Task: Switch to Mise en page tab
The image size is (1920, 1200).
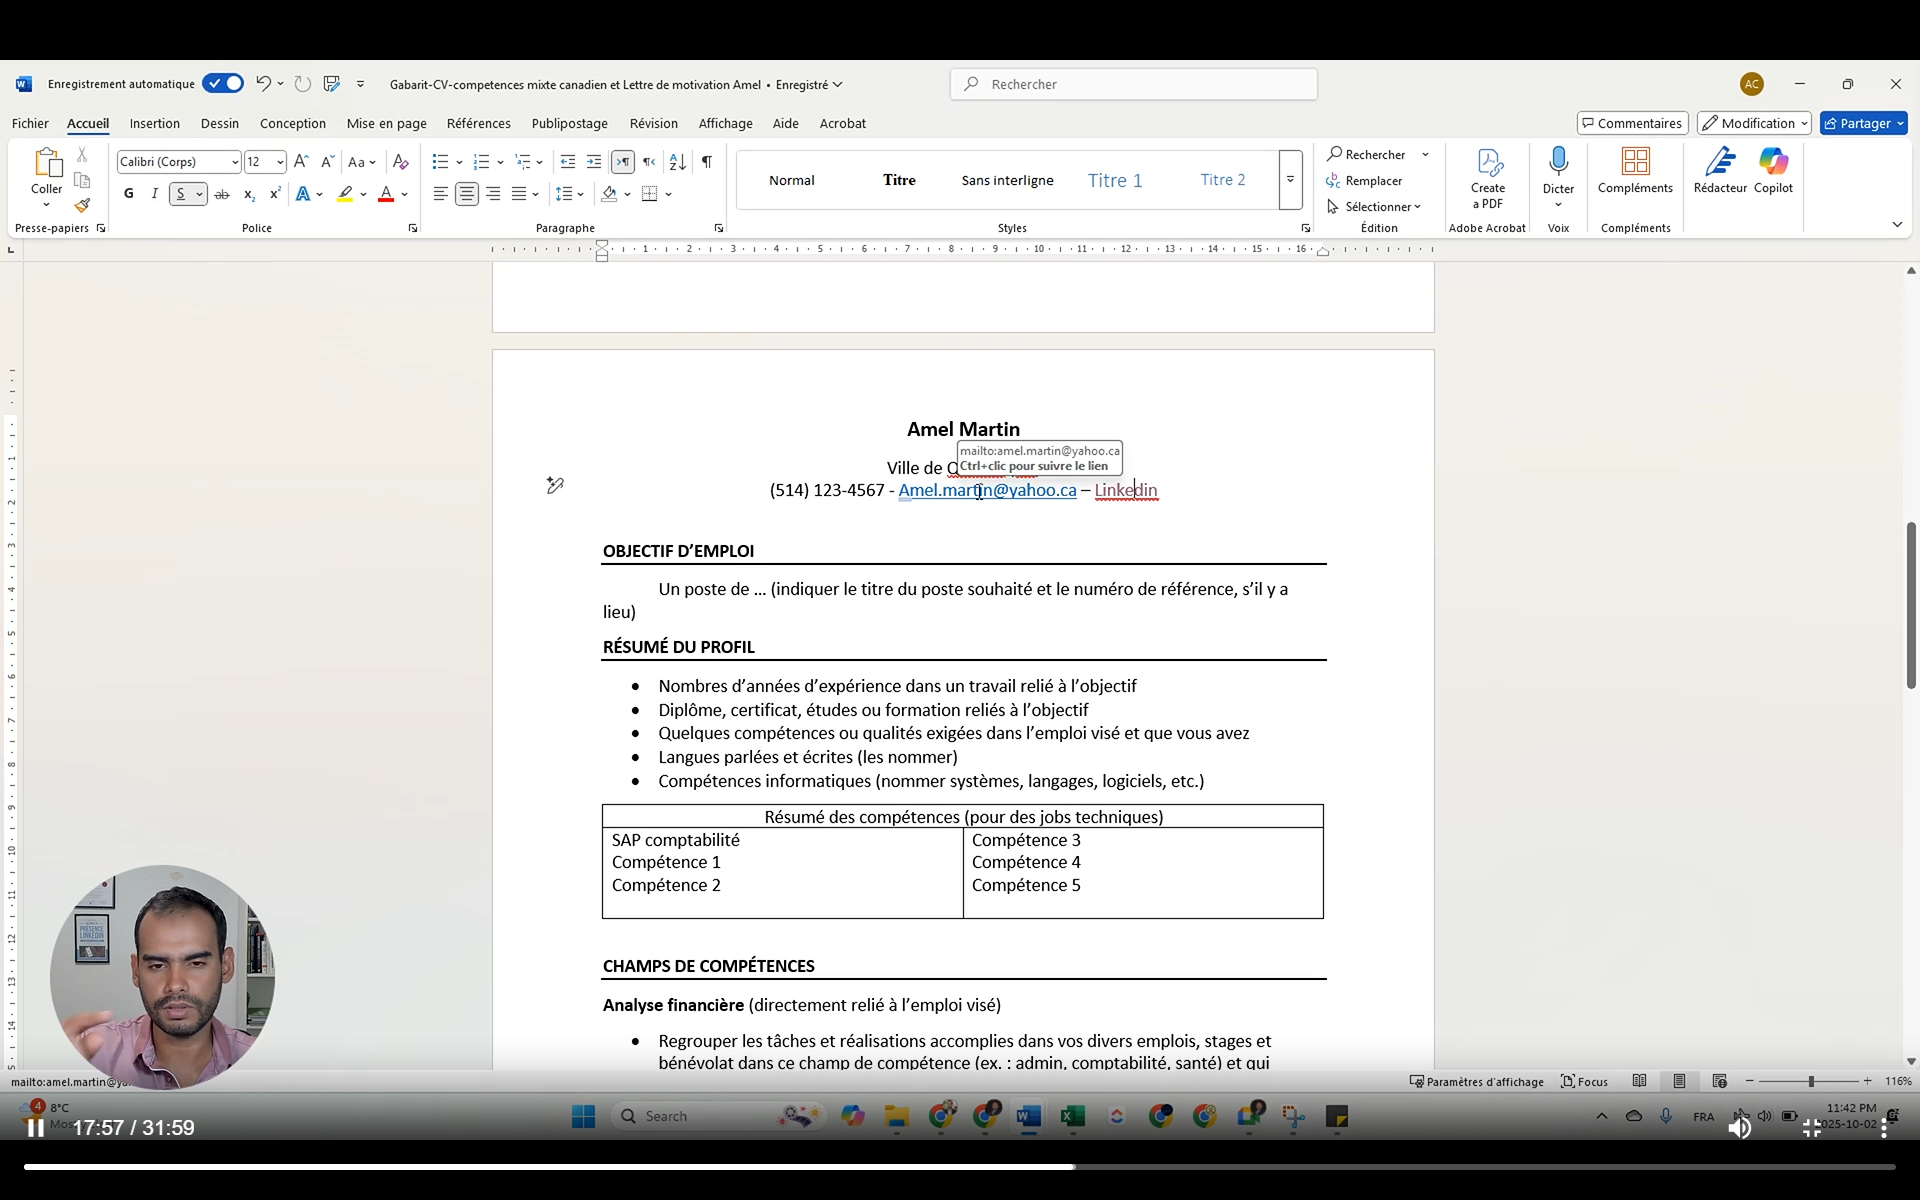Action: tap(386, 124)
